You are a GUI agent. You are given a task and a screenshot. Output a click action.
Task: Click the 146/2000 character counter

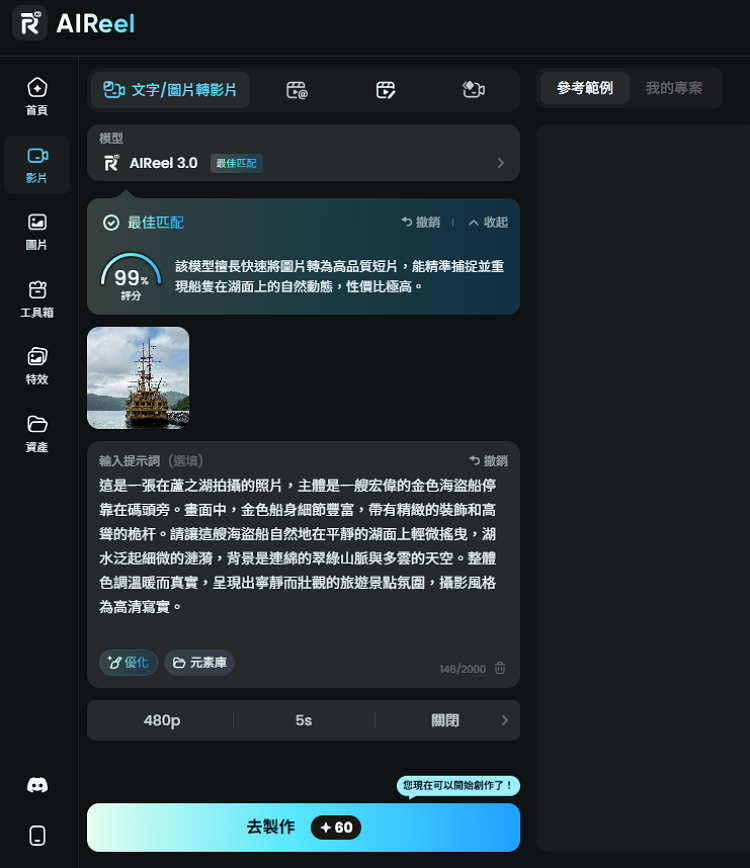tap(463, 669)
